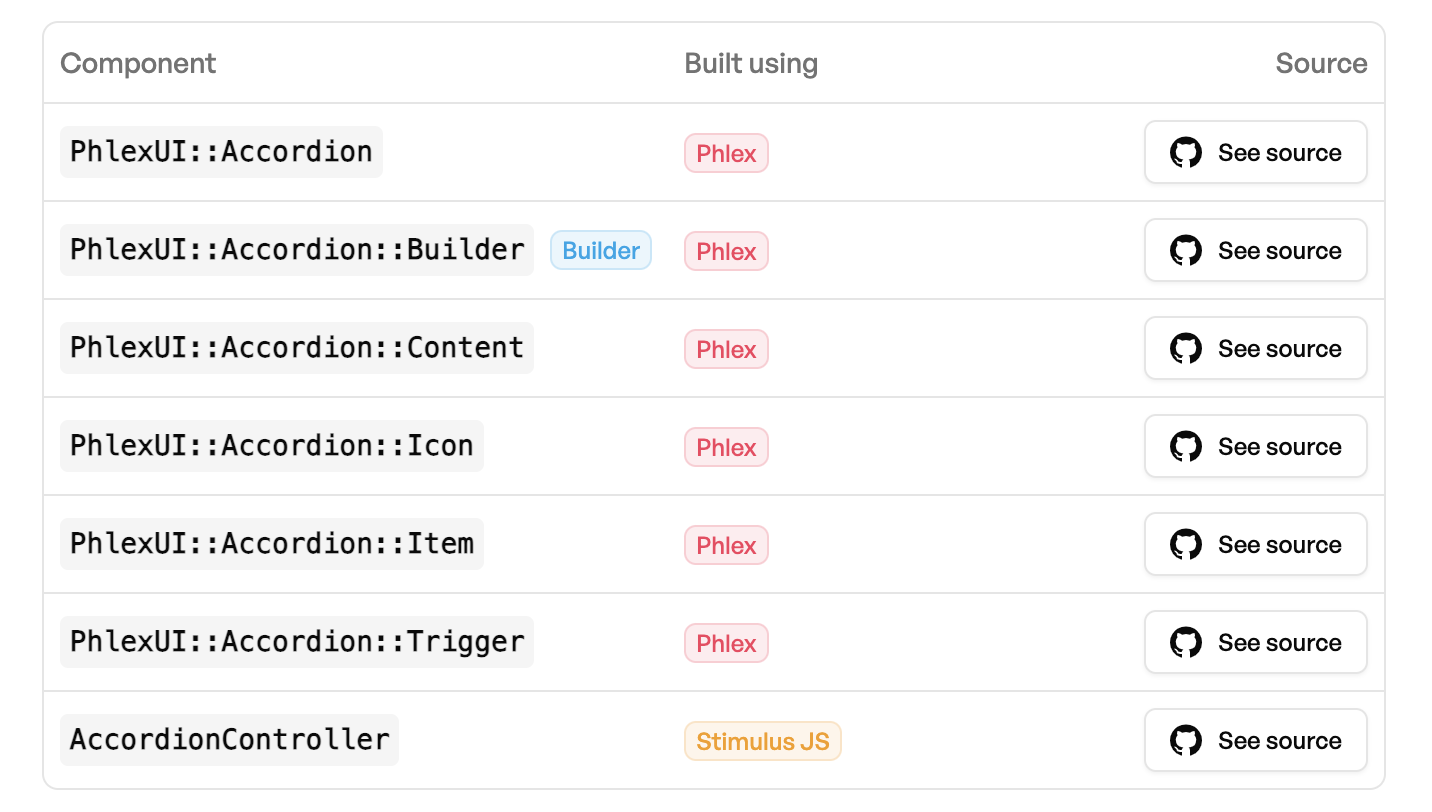This screenshot has height=812, width=1432.
Task: Click the GitHub icon on the Builder row
Action: [x=1185, y=250]
